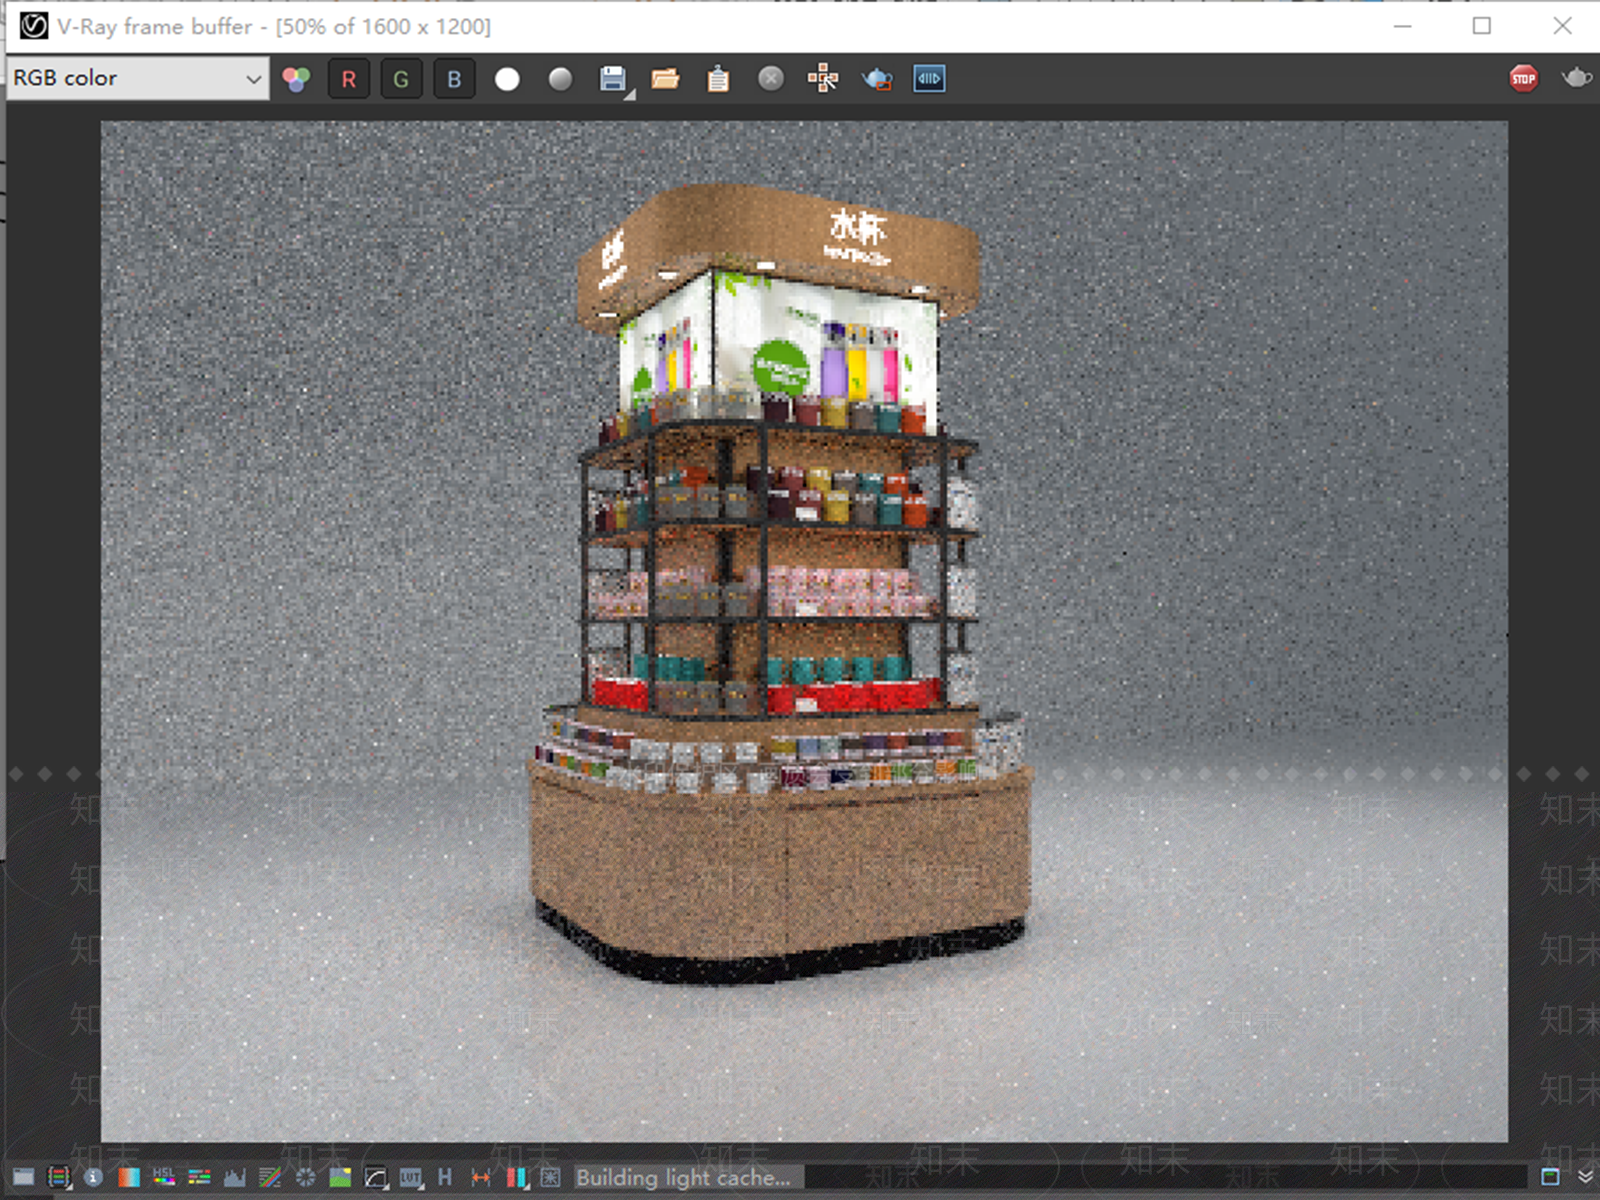Enable track mouse while rendering icon
Viewport: 1600px width, 1200px height.
[x=823, y=78]
